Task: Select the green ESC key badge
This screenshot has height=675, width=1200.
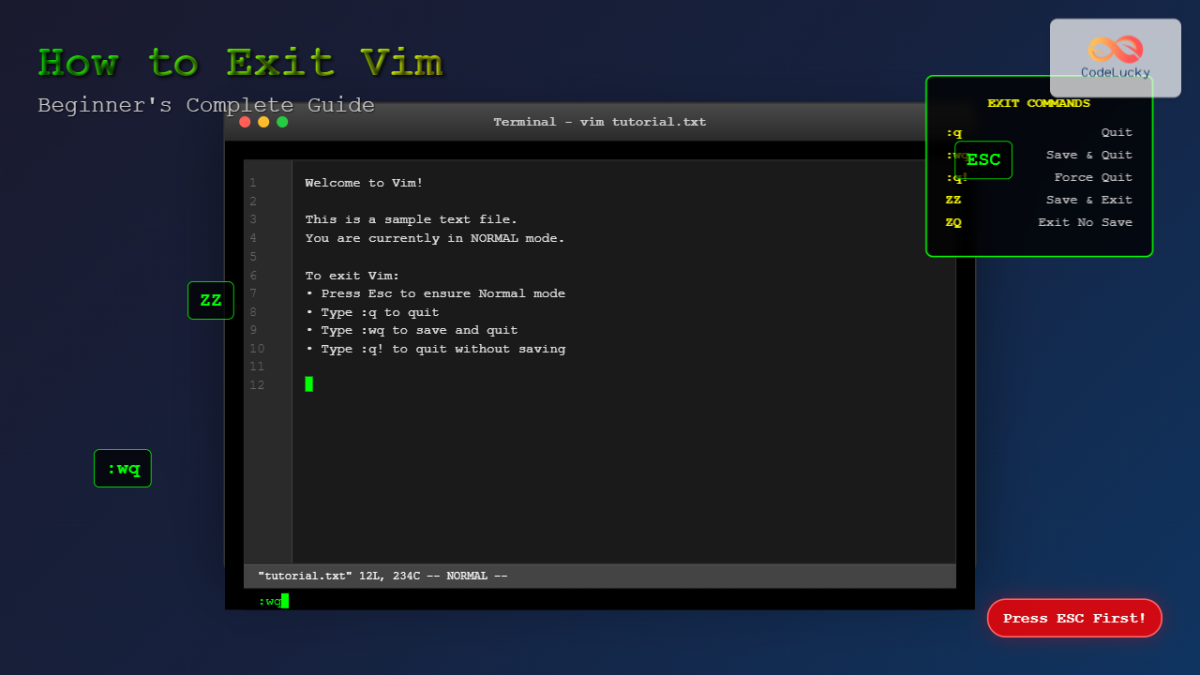Action: [983, 159]
